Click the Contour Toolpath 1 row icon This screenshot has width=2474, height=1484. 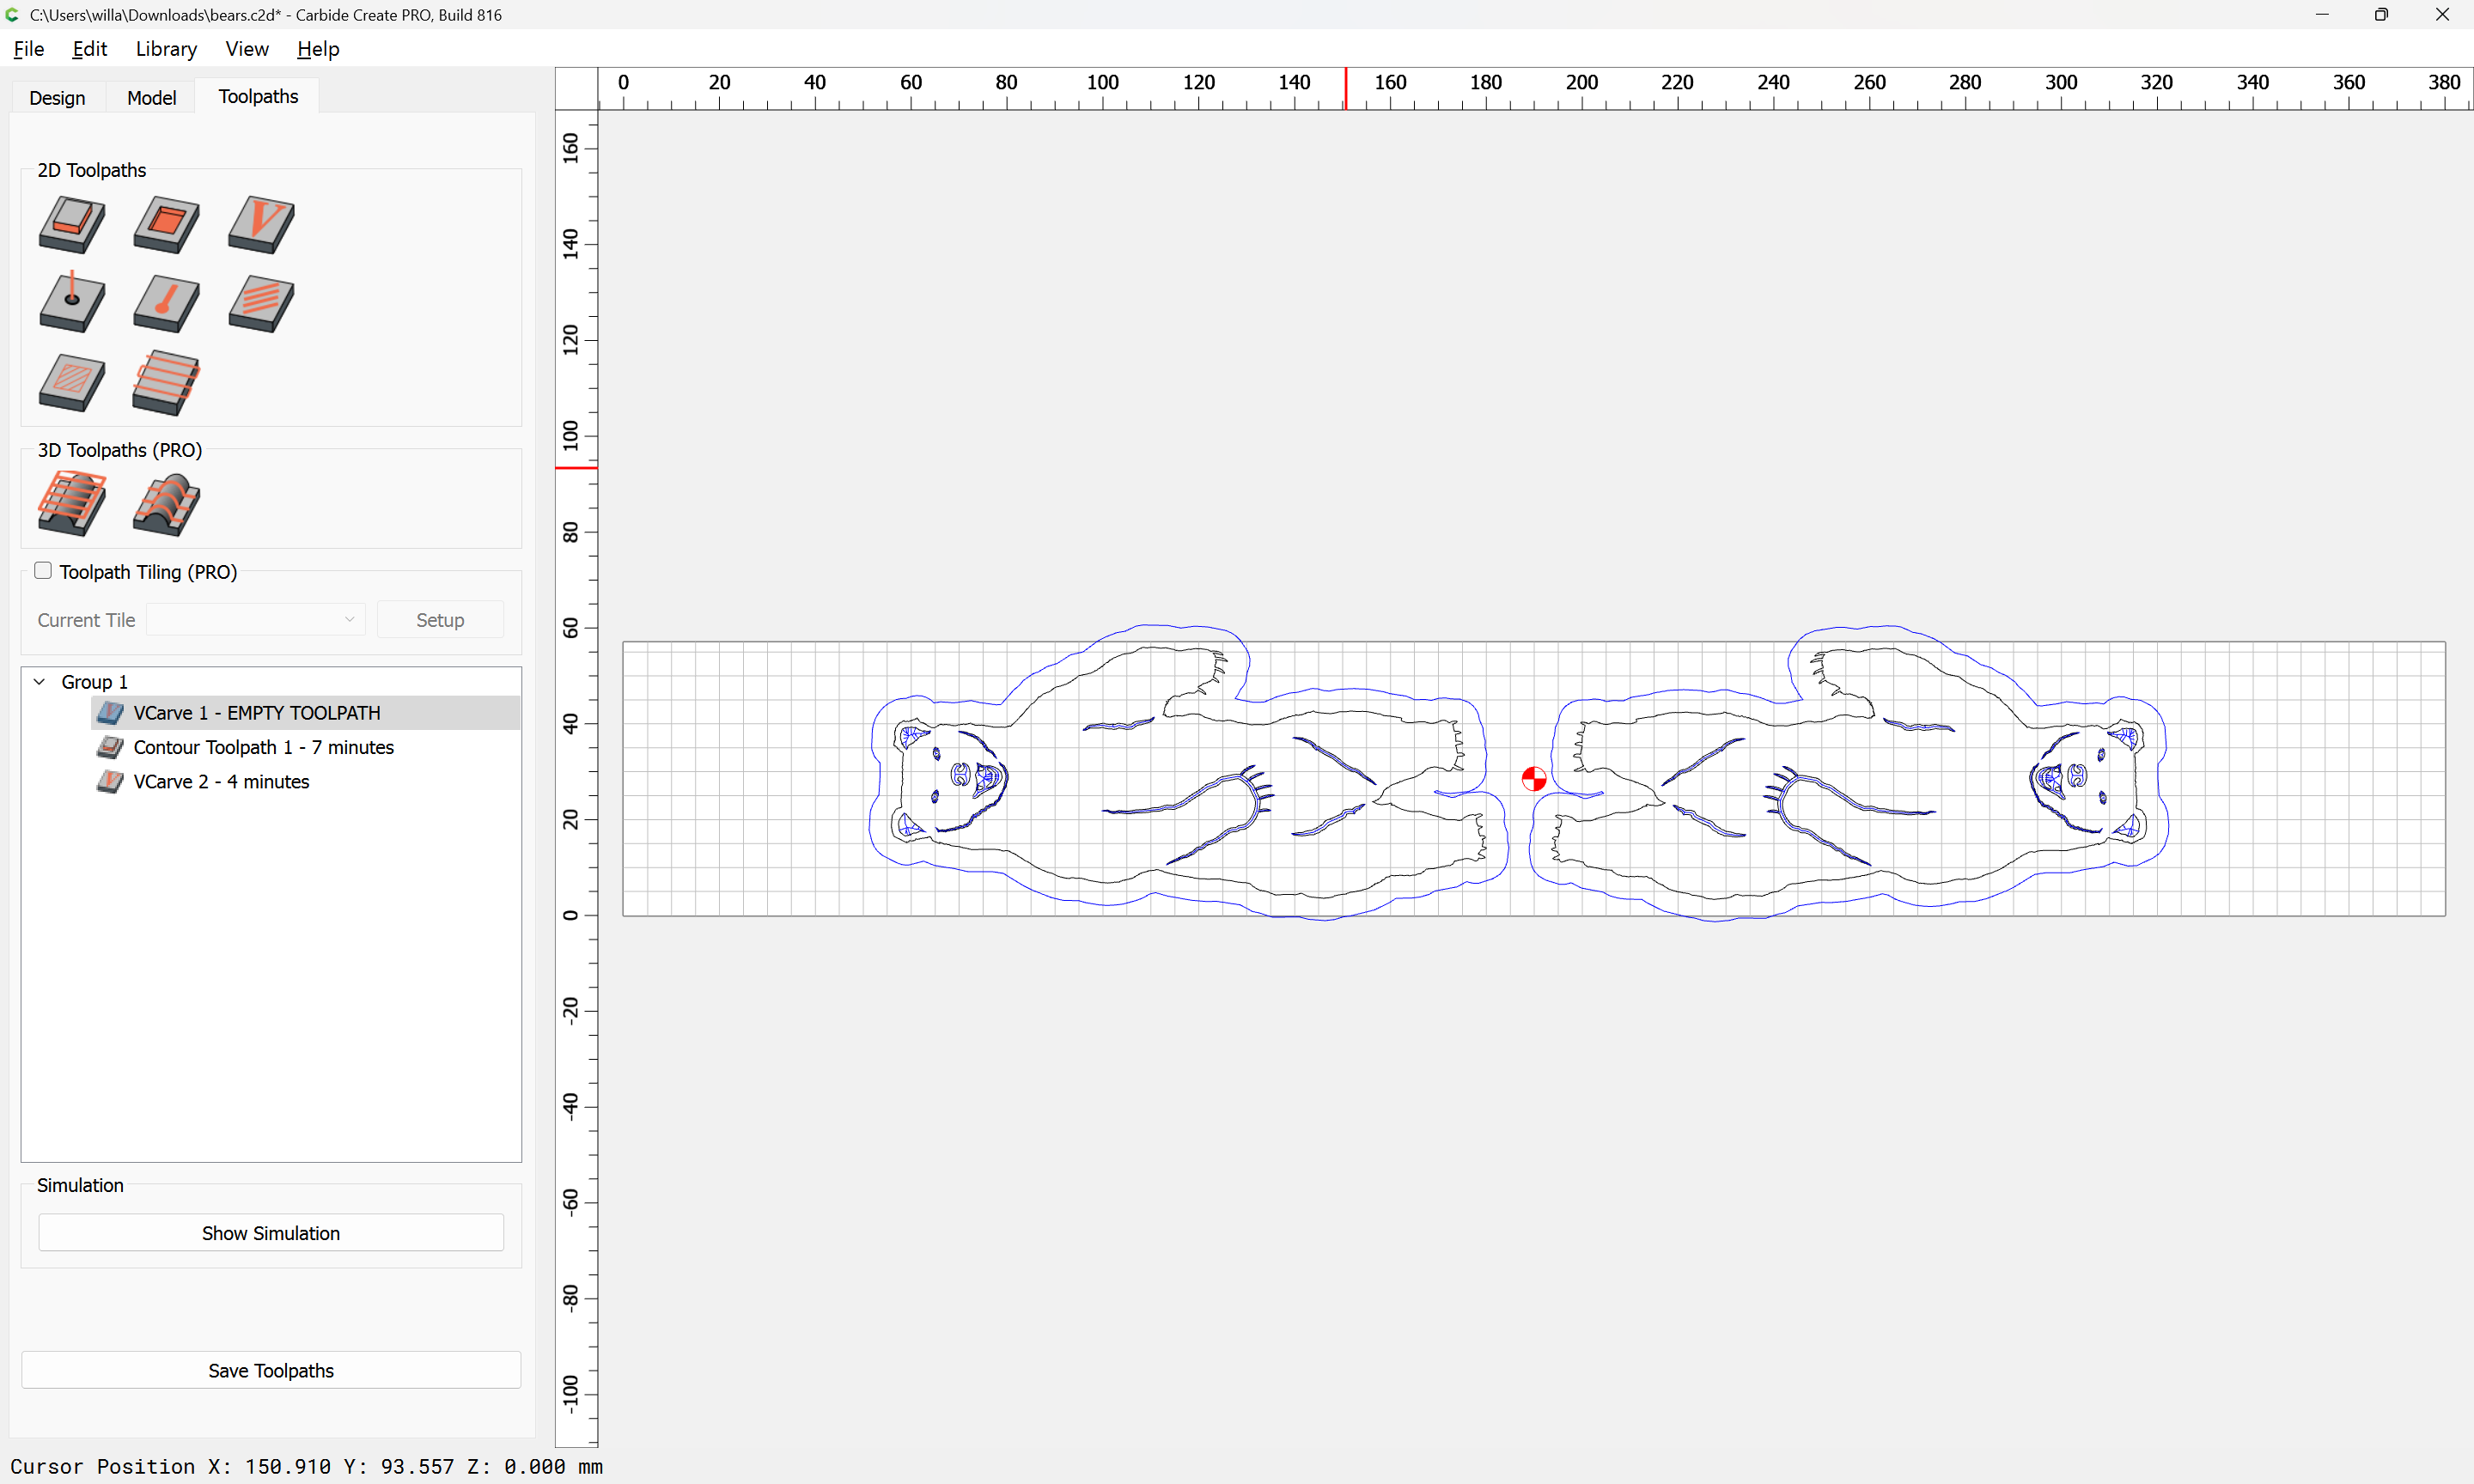coord(110,747)
